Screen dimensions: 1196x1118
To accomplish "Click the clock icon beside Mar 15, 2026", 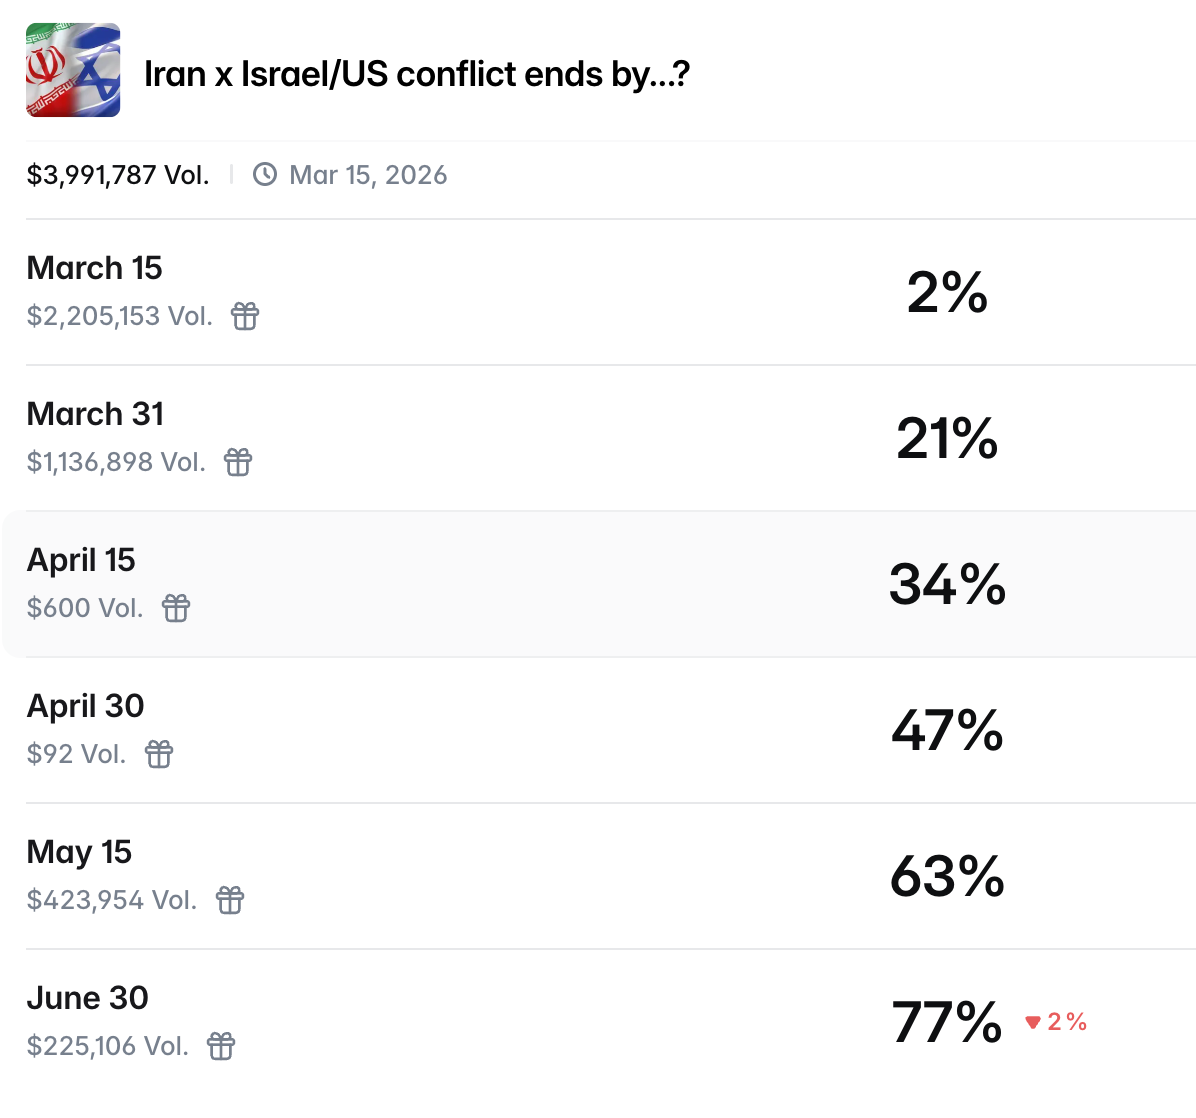I will click(x=265, y=175).
